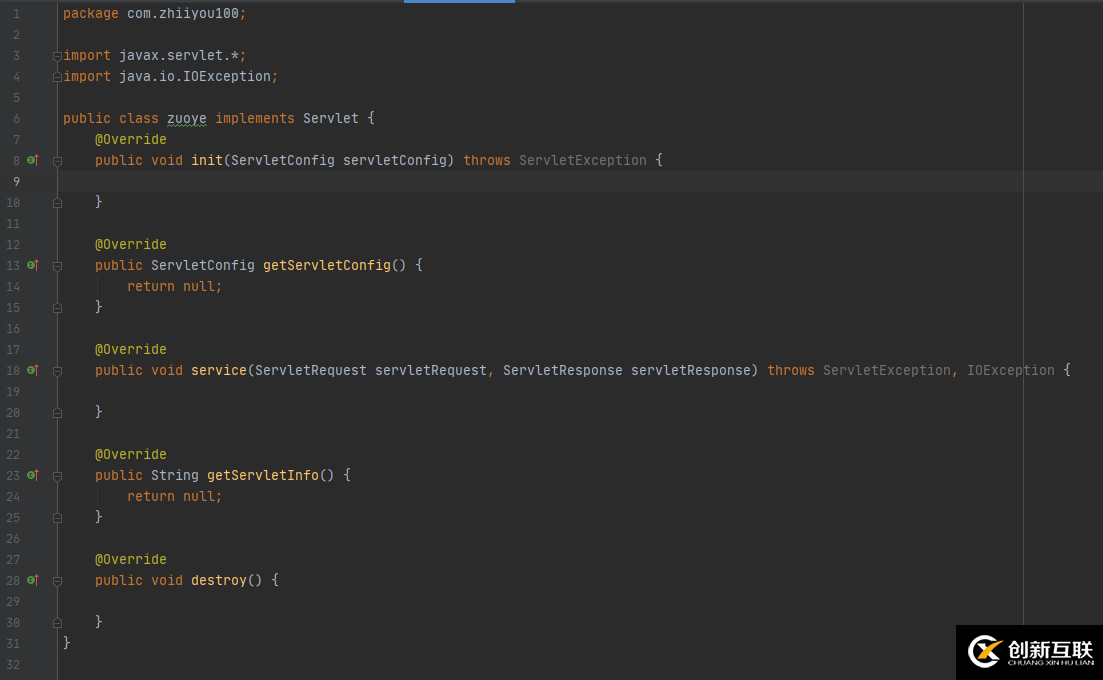The width and height of the screenshot is (1103, 680).
Task: Click implements gutter icon on service method line
Action: (32, 370)
